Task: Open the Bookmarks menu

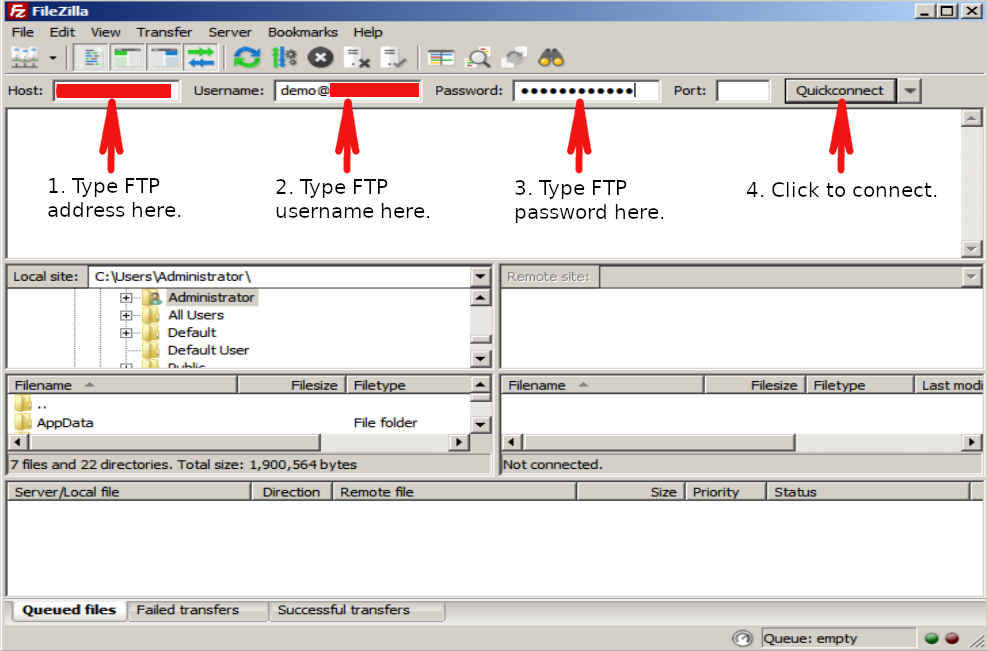Action: pos(302,32)
